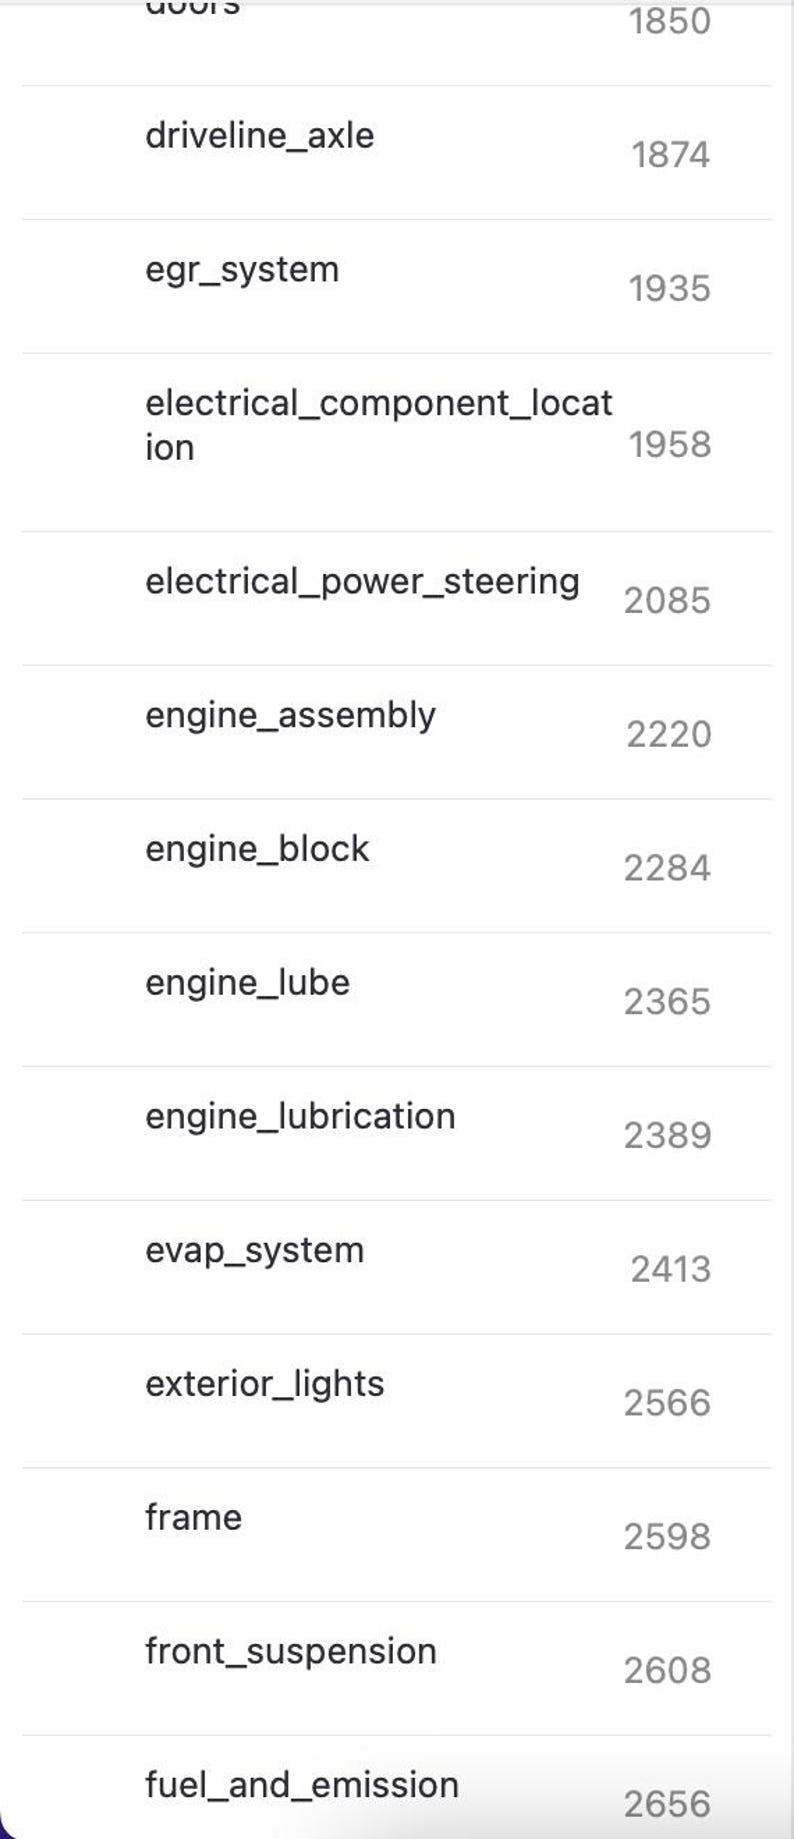Click the 2413 number beside evap_system
Image resolution: width=794 pixels, height=1839 pixels.
670,1270
